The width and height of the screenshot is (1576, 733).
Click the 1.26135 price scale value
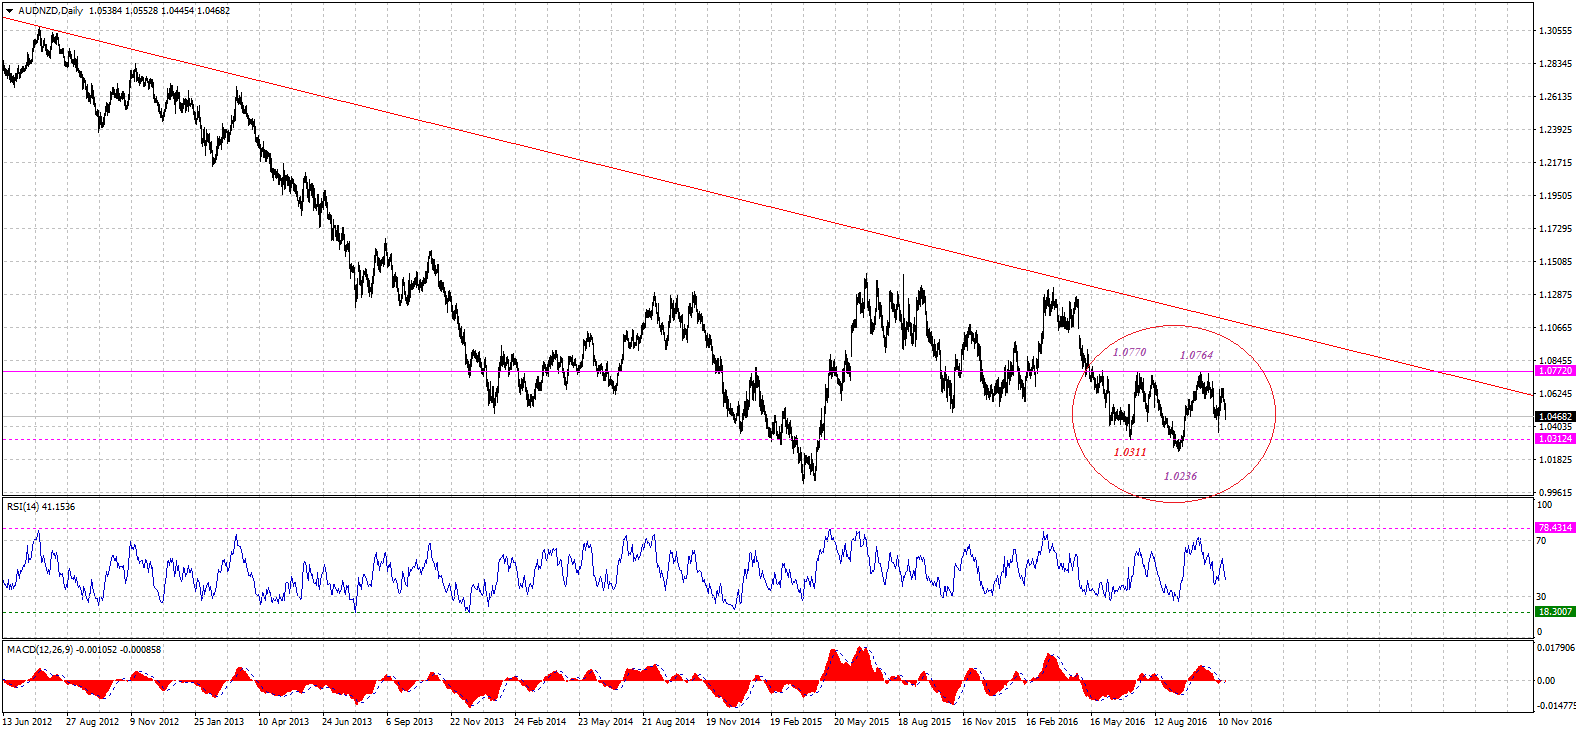(x=1555, y=97)
